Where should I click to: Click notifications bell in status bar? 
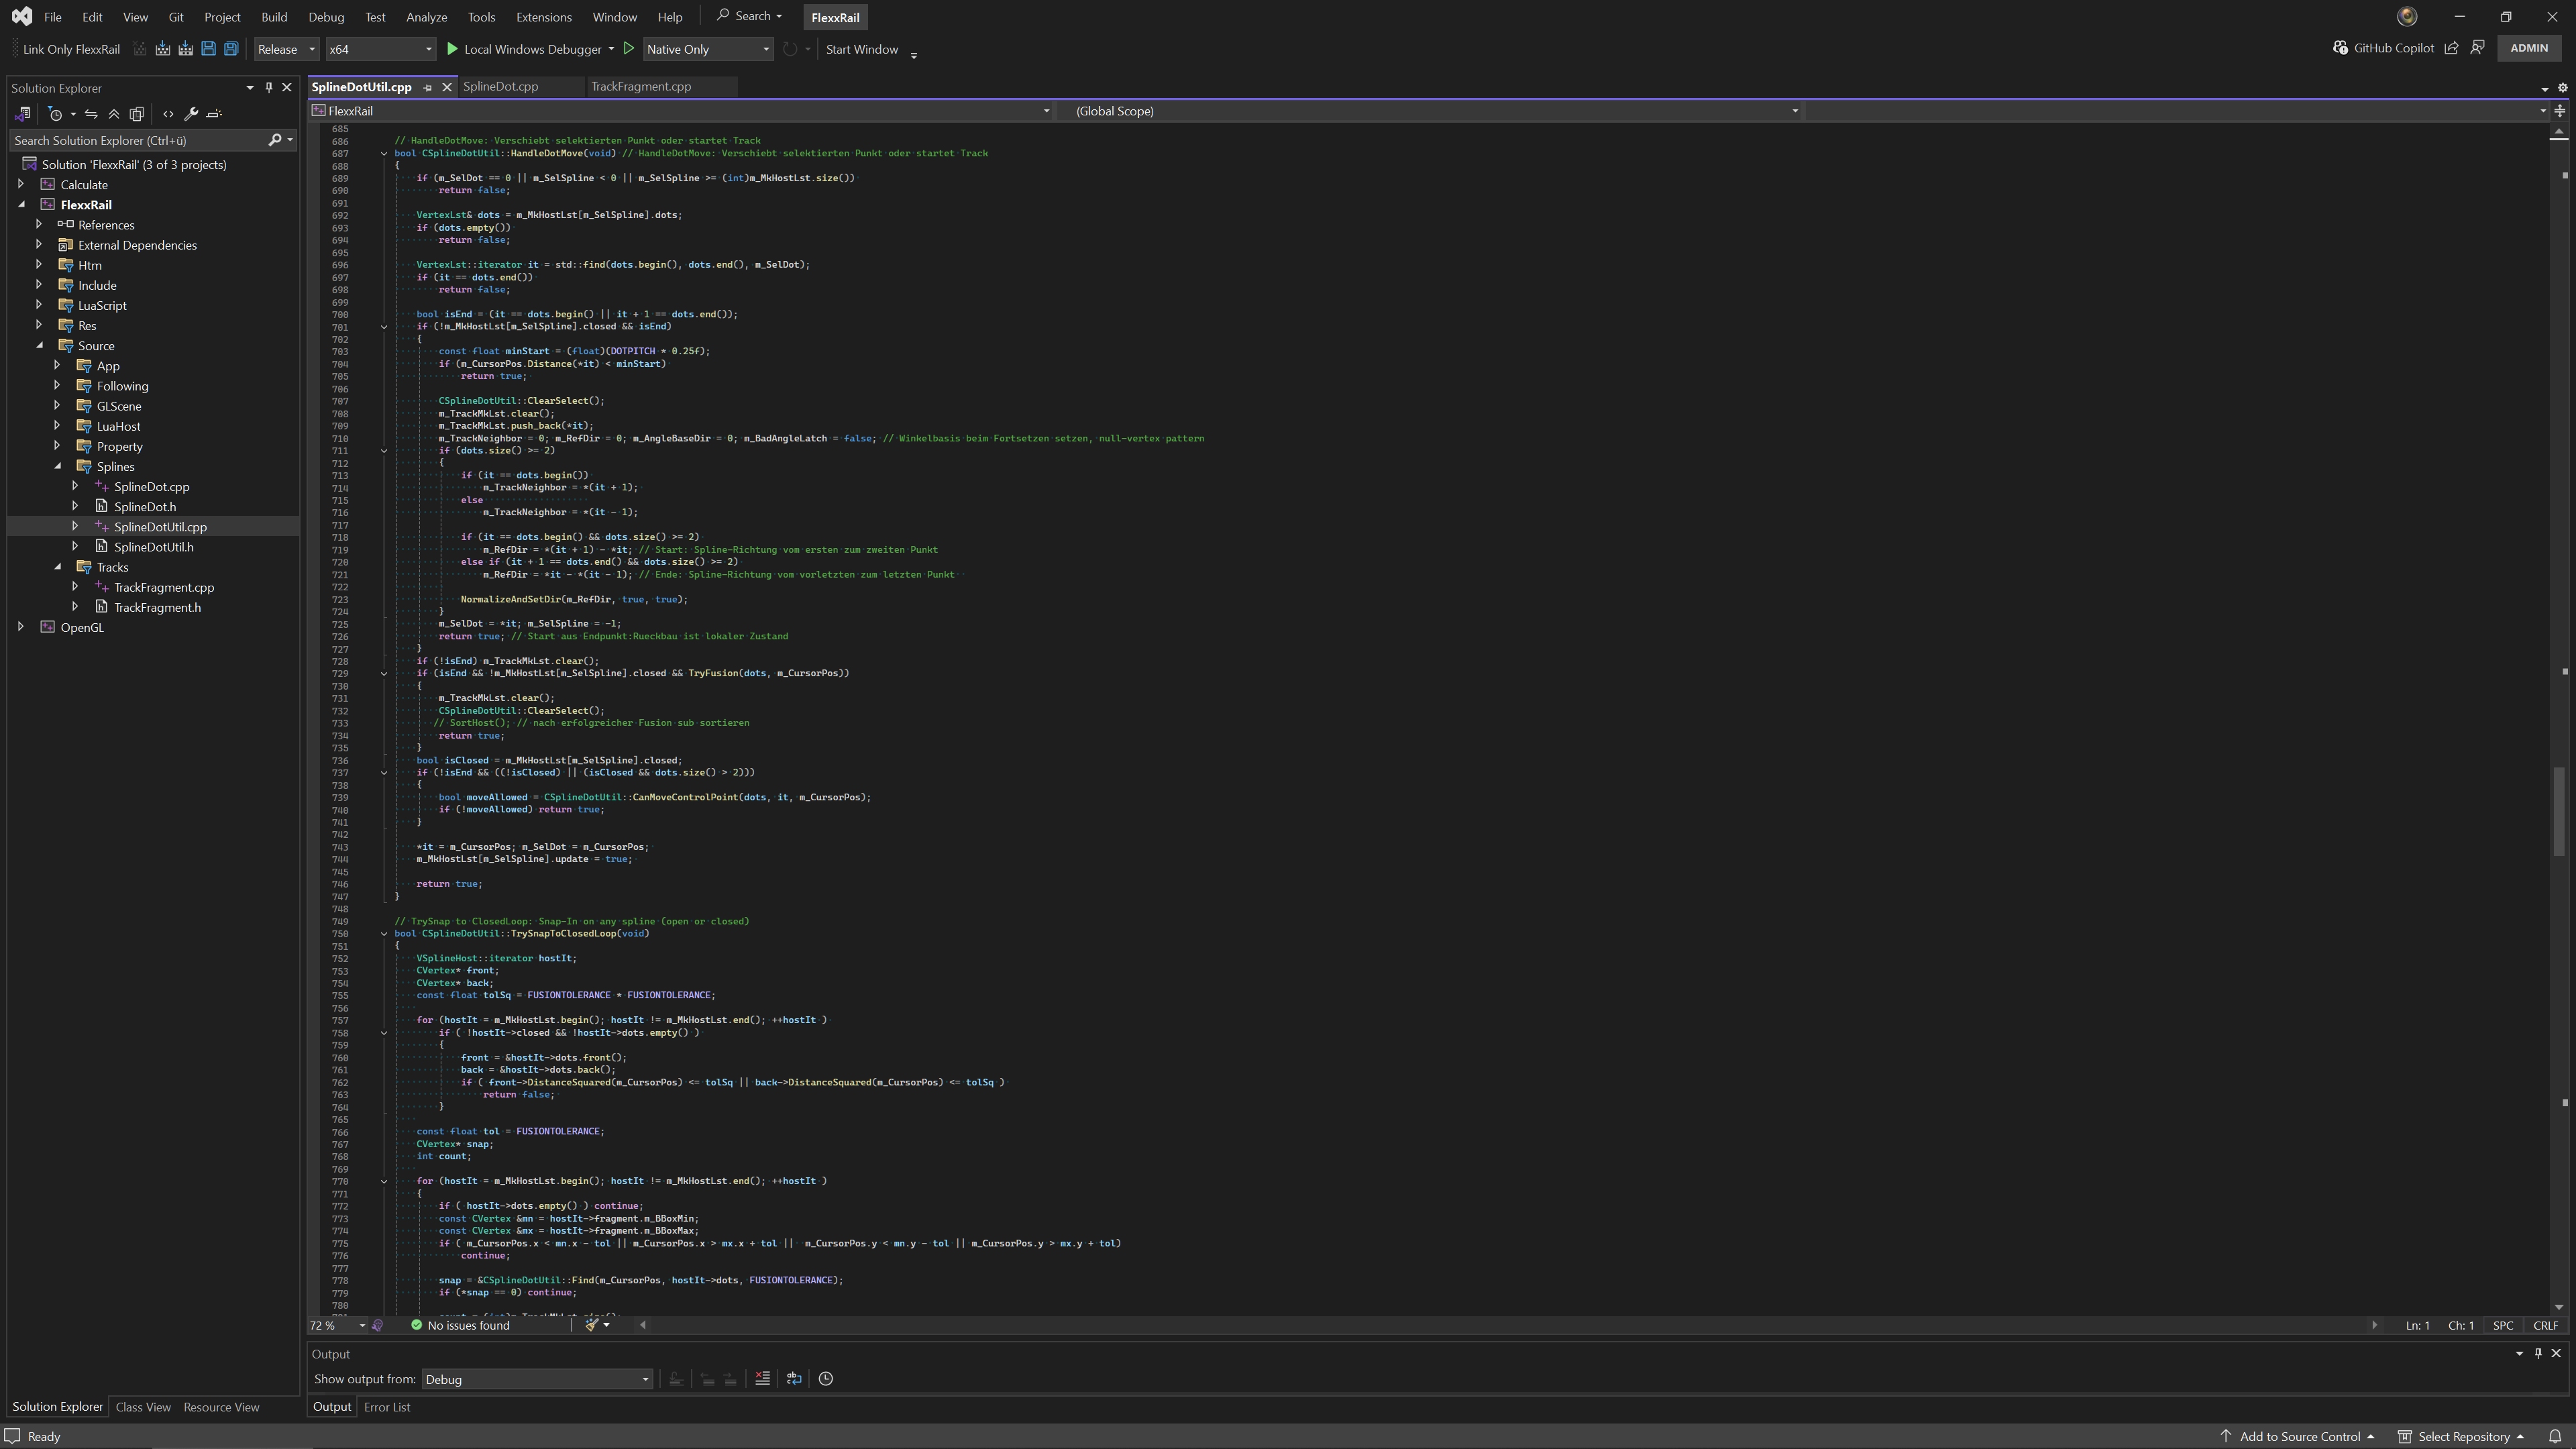pyautogui.click(x=2555, y=1436)
